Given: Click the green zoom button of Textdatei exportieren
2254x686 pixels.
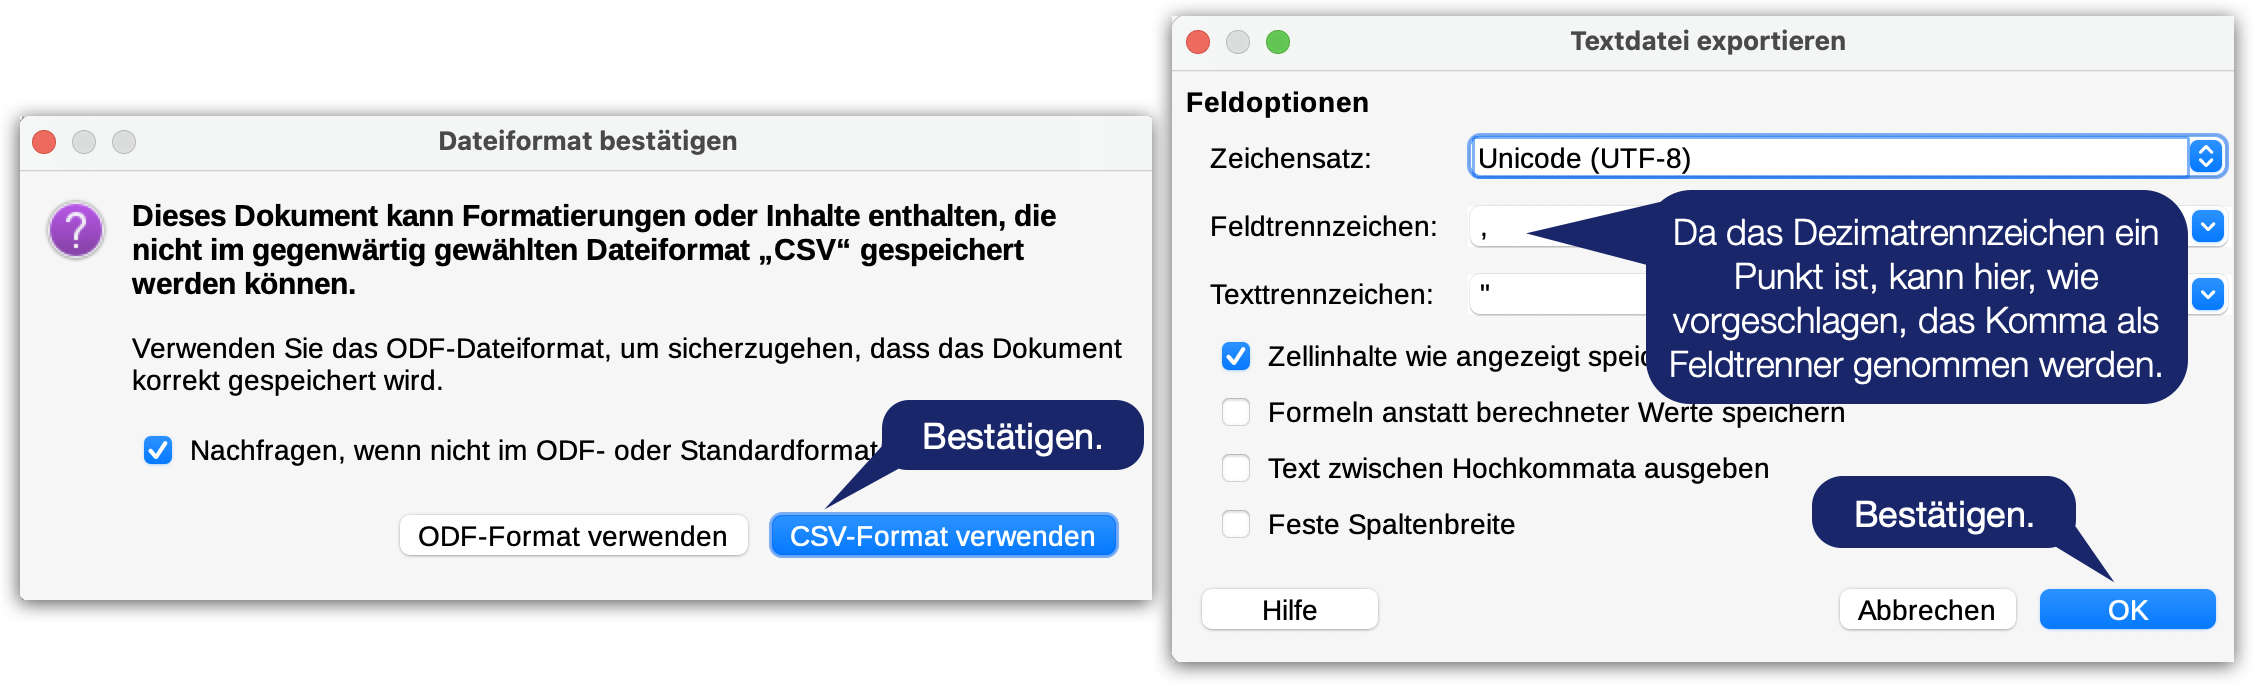Looking at the screenshot, I should tap(1278, 42).
